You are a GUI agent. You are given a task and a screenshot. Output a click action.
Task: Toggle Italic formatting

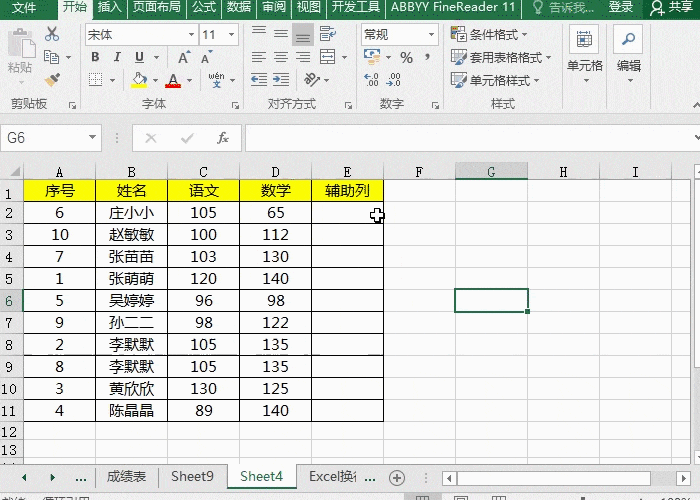pyautogui.click(x=117, y=57)
